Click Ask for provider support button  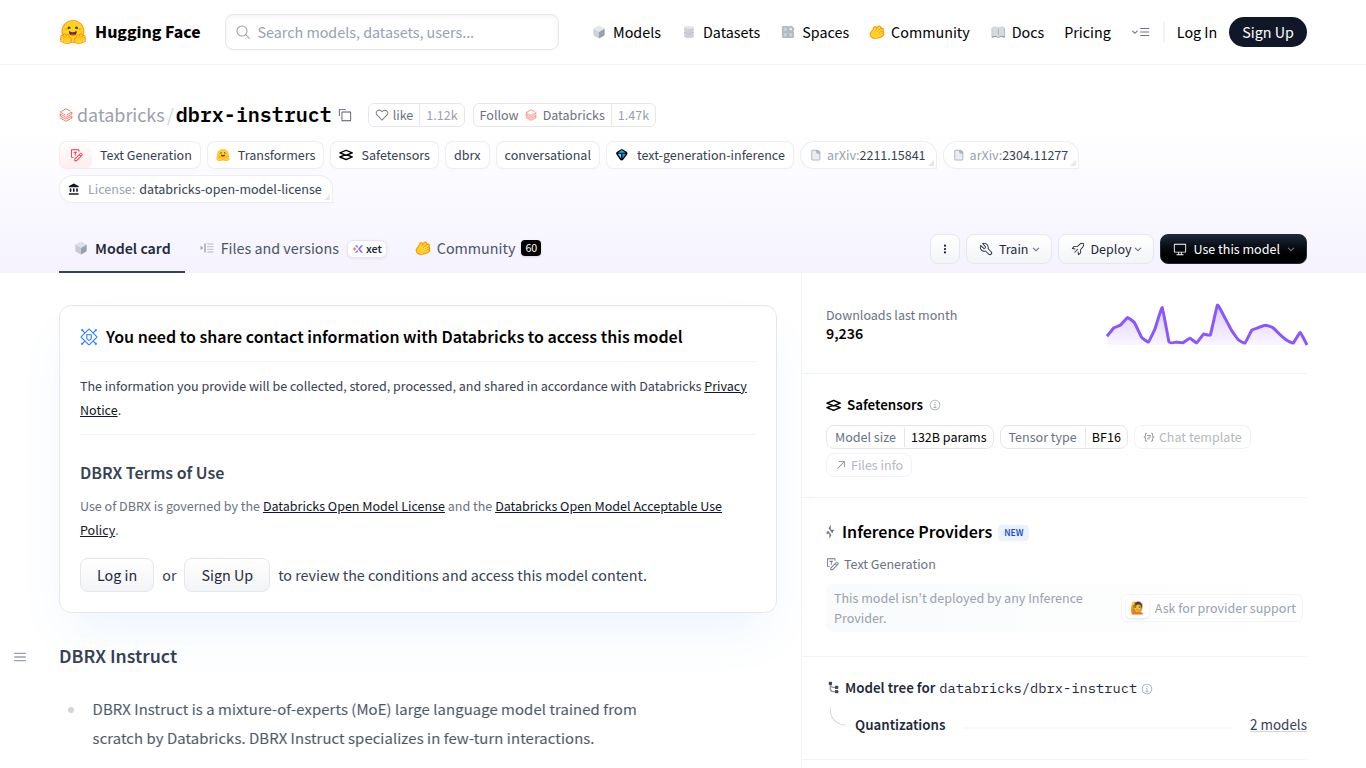[x=1213, y=608]
